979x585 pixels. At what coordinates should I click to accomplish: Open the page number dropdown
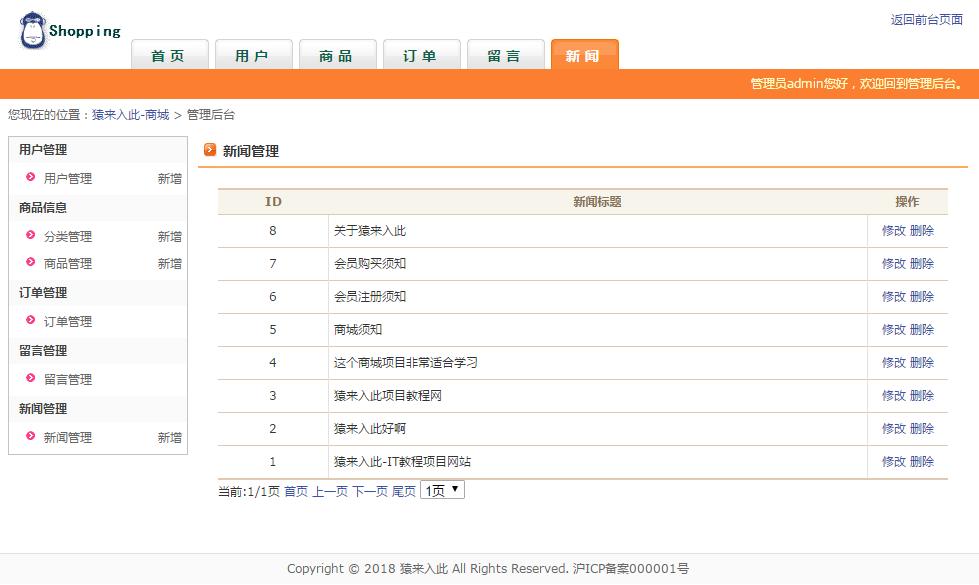(x=441, y=489)
